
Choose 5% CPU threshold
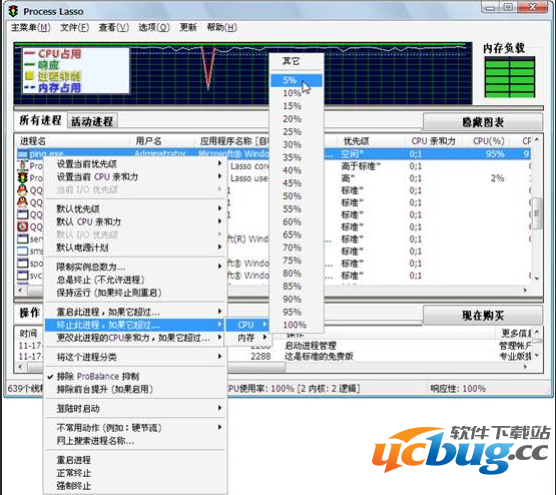click(x=296, y=80)
